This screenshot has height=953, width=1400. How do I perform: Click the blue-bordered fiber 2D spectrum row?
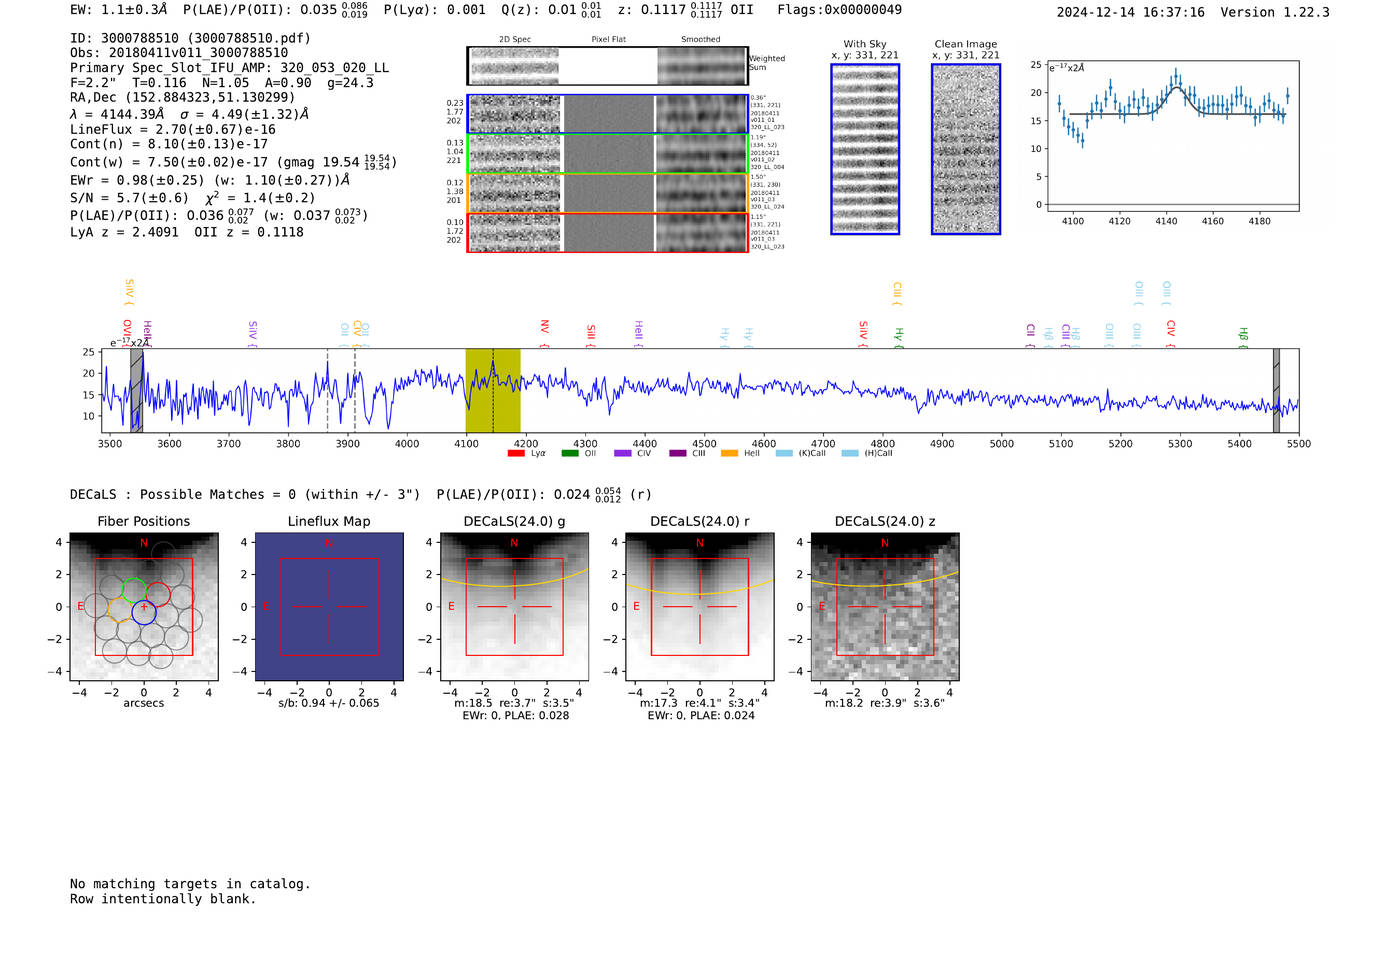tap(607, 114)
